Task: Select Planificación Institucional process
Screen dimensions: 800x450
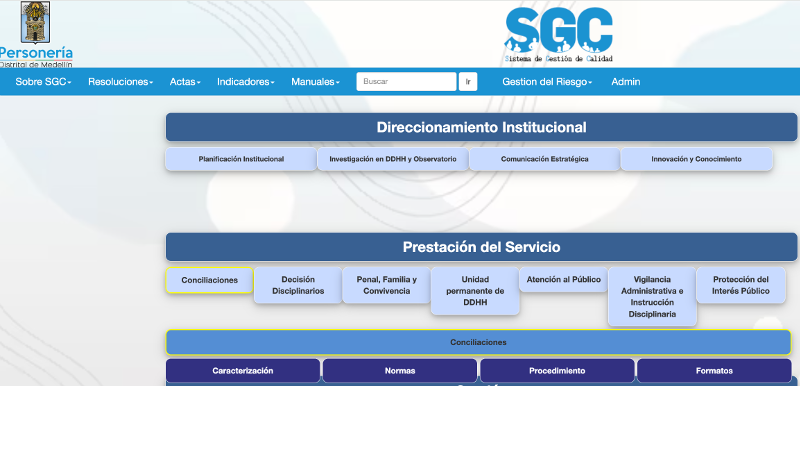Action: click(x=241, y=159)
